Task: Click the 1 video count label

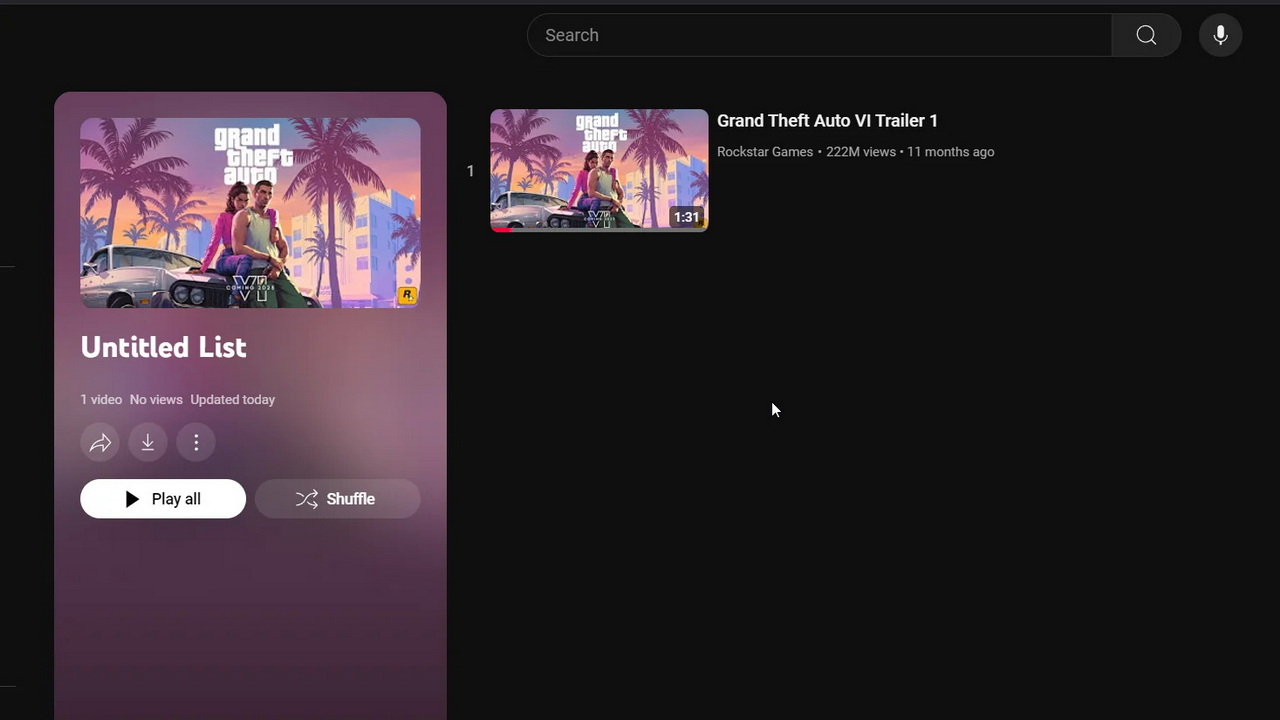Action: (x=101, y=400)
